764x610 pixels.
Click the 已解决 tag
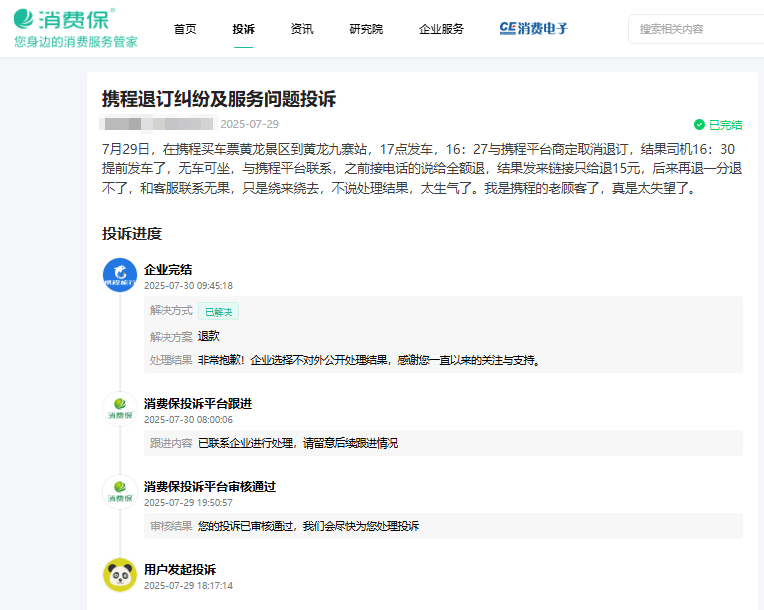pyautogui.click(x=218, y=311)
